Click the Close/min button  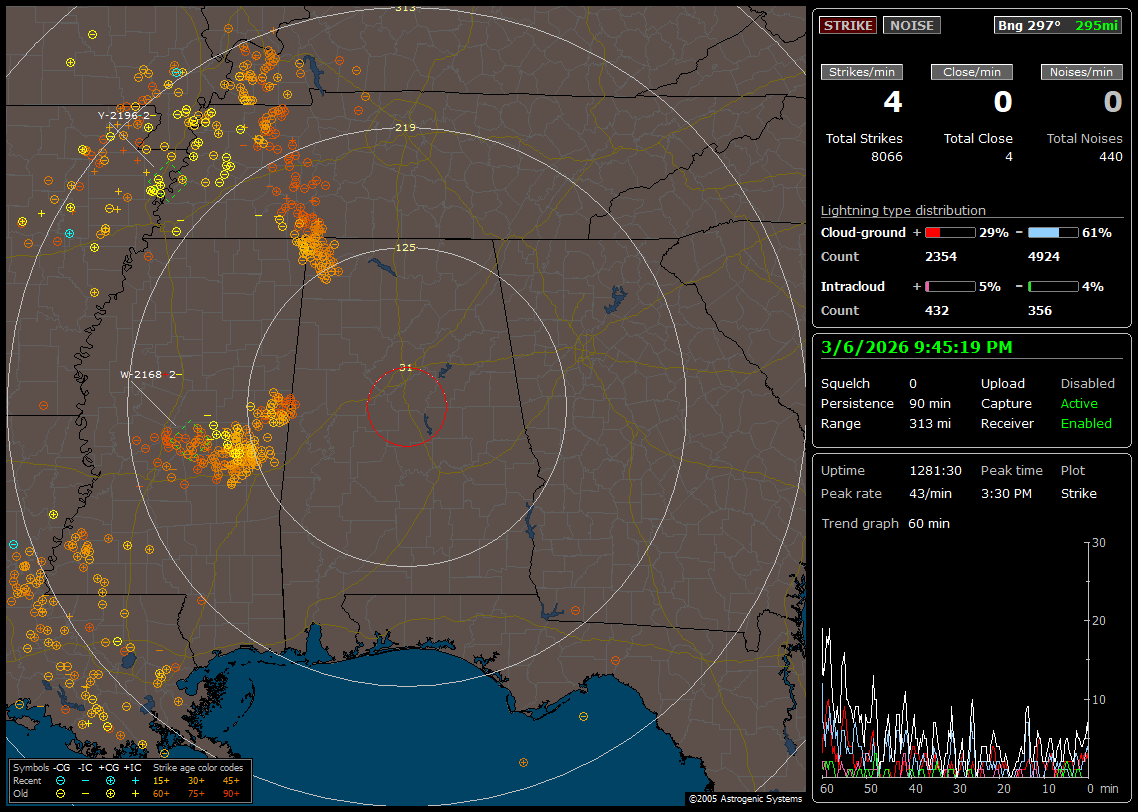[972, 72]
